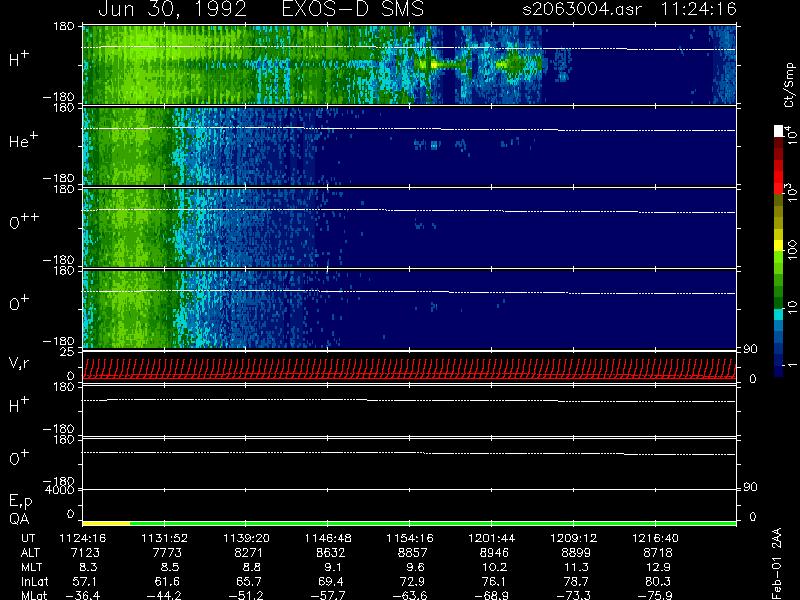Screen dimensions: 800x600
Task: Select the file name "s2063004.asr"
Action: pos(582,9)
